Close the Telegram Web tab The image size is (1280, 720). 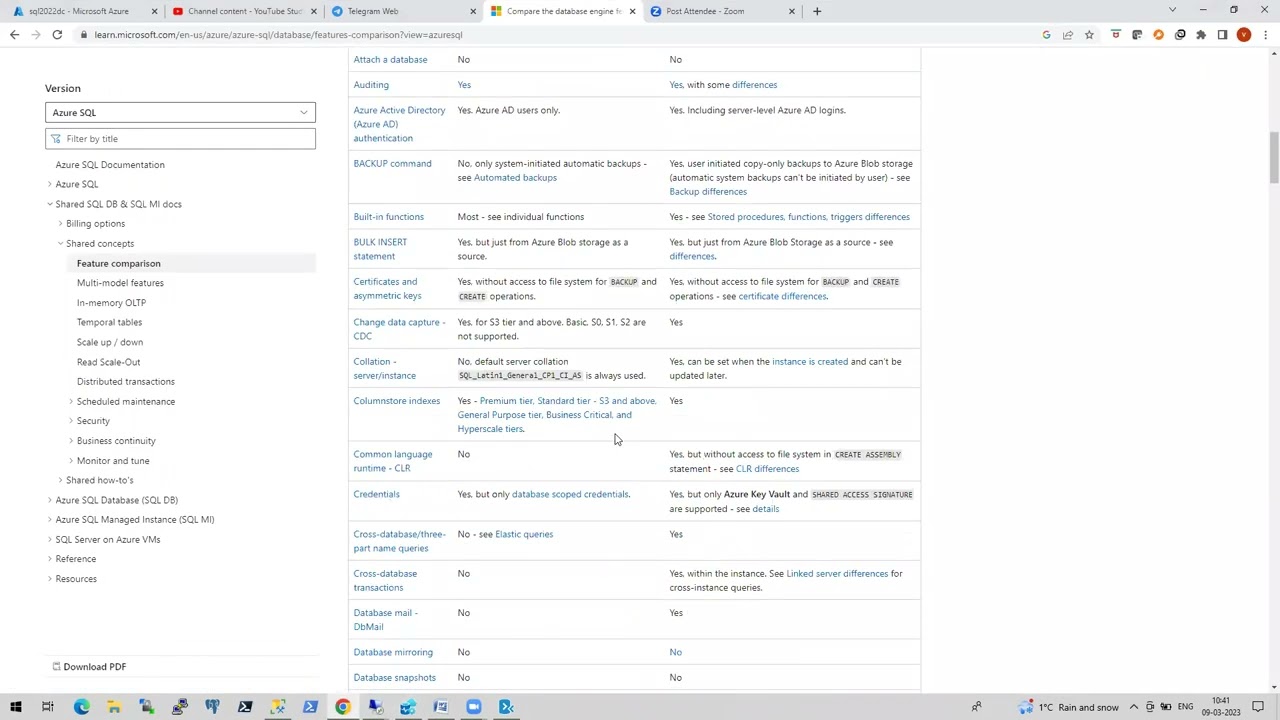tap(473, 11)
